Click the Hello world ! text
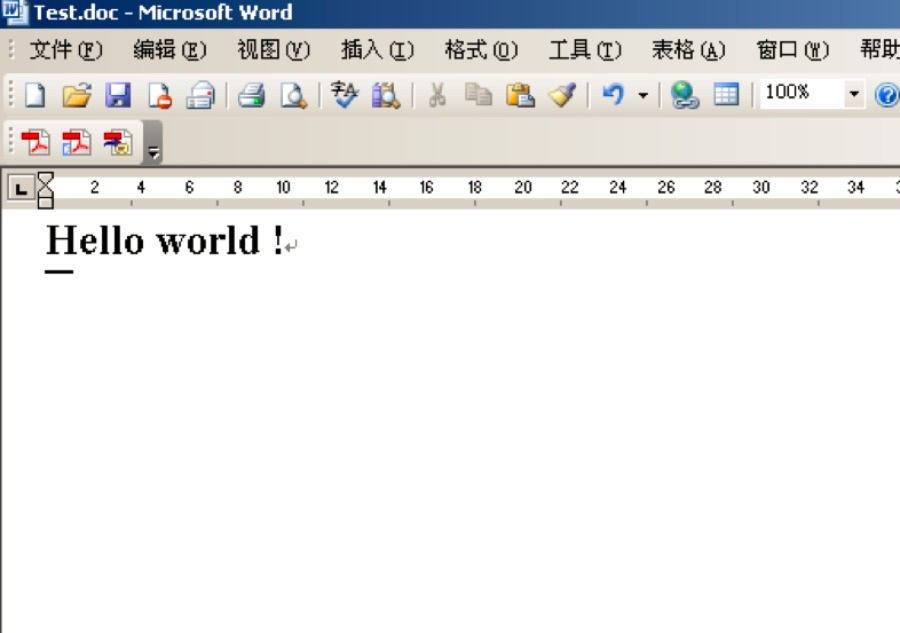900x633 pixels. (165, 240)
